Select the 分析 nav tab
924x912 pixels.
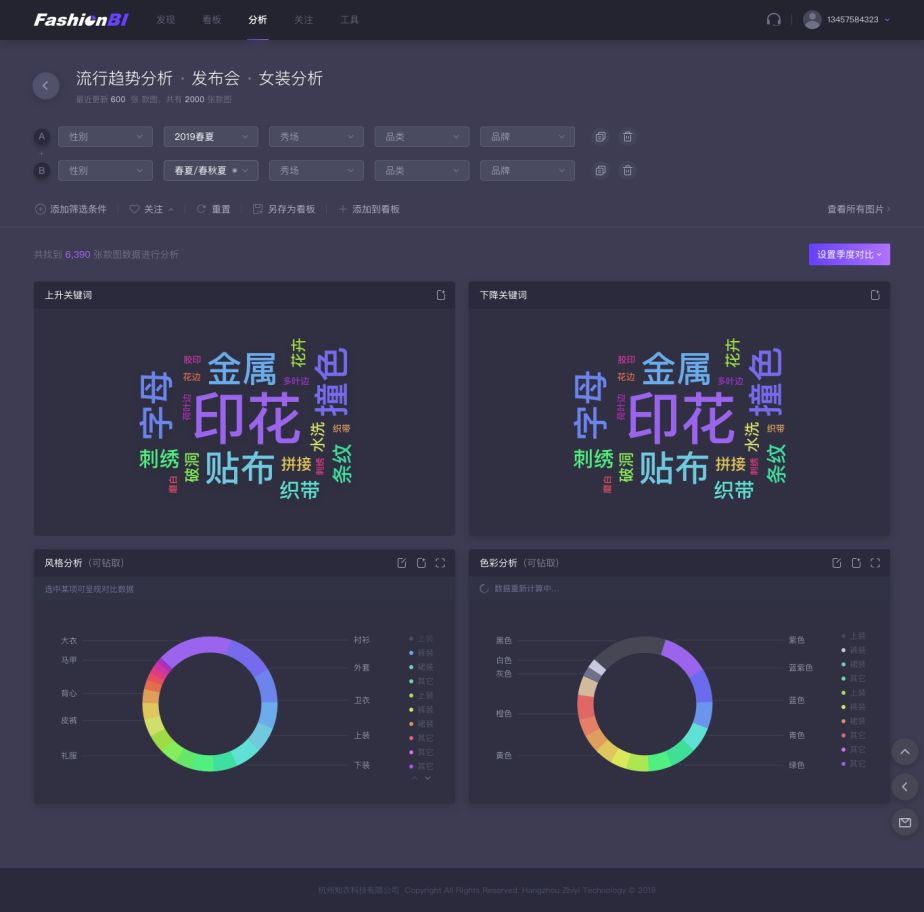point(258,20)
